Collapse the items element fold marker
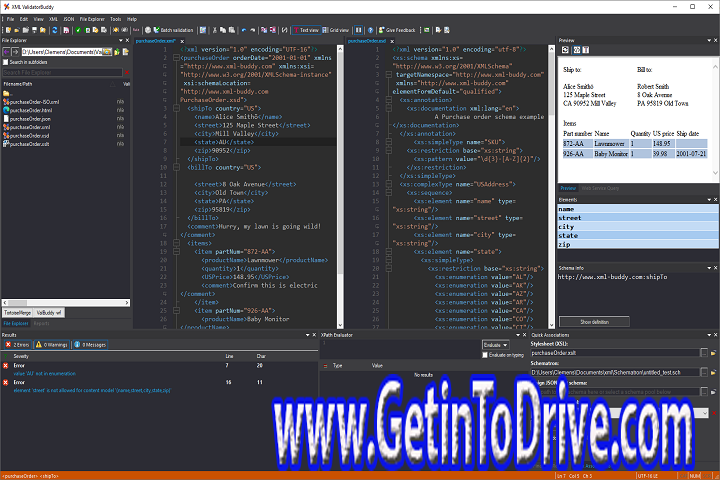Screen dimensions: 720x480 pos(176,243)
